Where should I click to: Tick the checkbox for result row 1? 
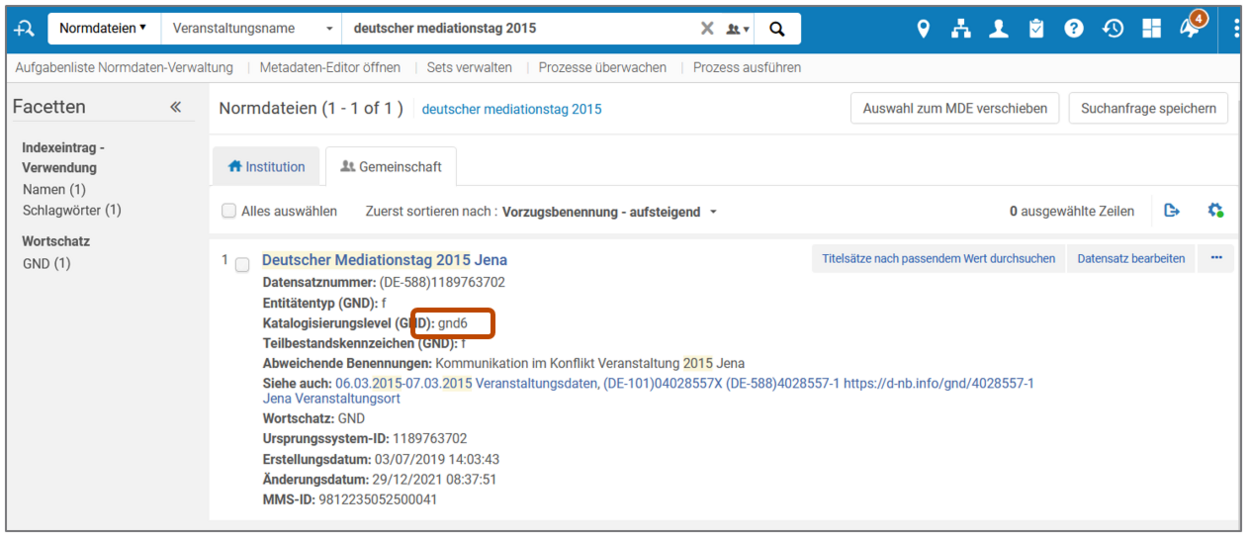click(242, 265)
